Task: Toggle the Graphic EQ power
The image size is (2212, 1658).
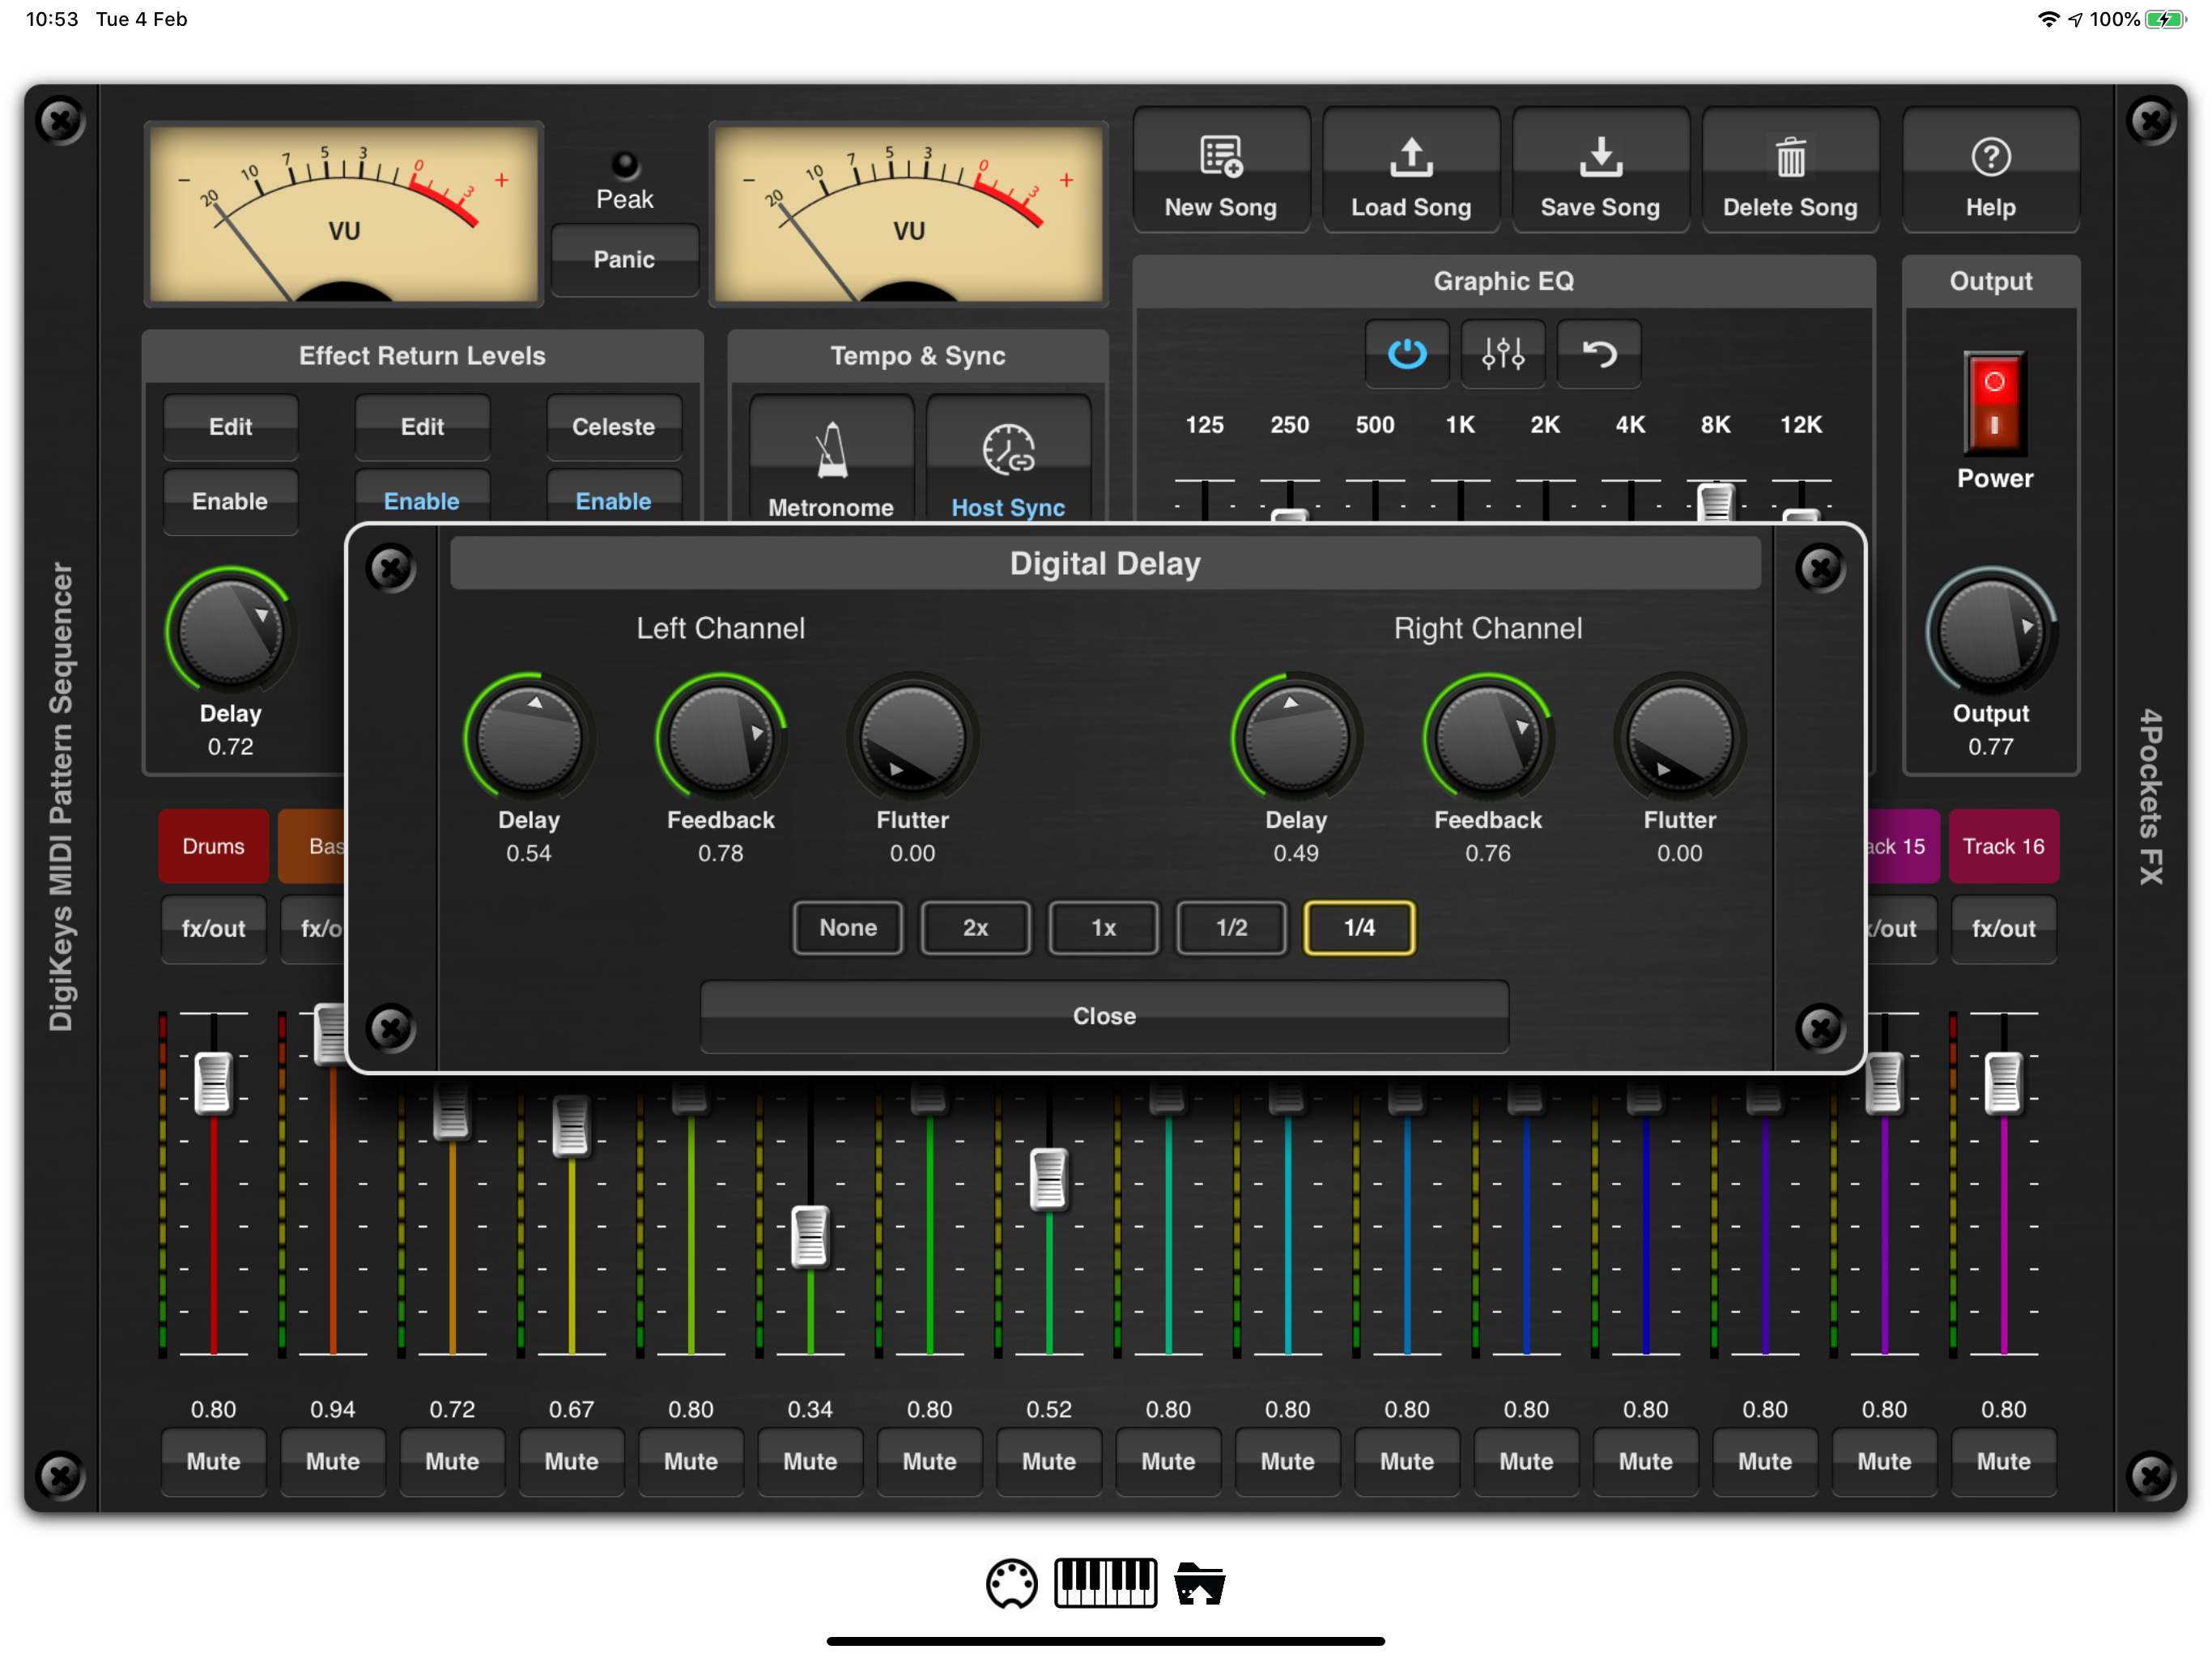Action: (1406, 353)
